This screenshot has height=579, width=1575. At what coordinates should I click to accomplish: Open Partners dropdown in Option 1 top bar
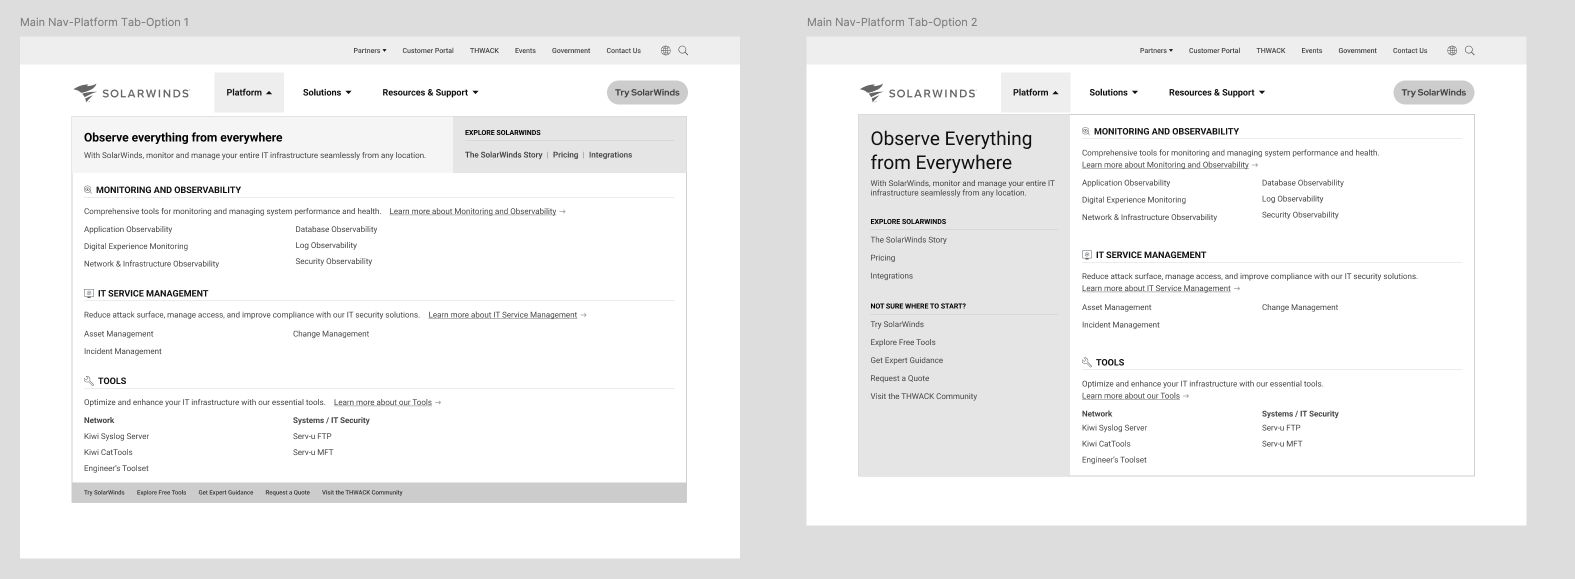(370, 50)
